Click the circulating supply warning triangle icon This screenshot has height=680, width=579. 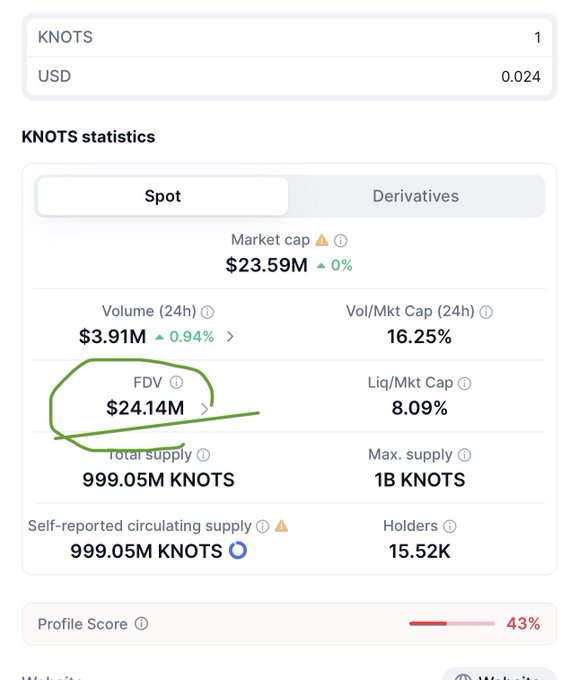pos(281,526)
